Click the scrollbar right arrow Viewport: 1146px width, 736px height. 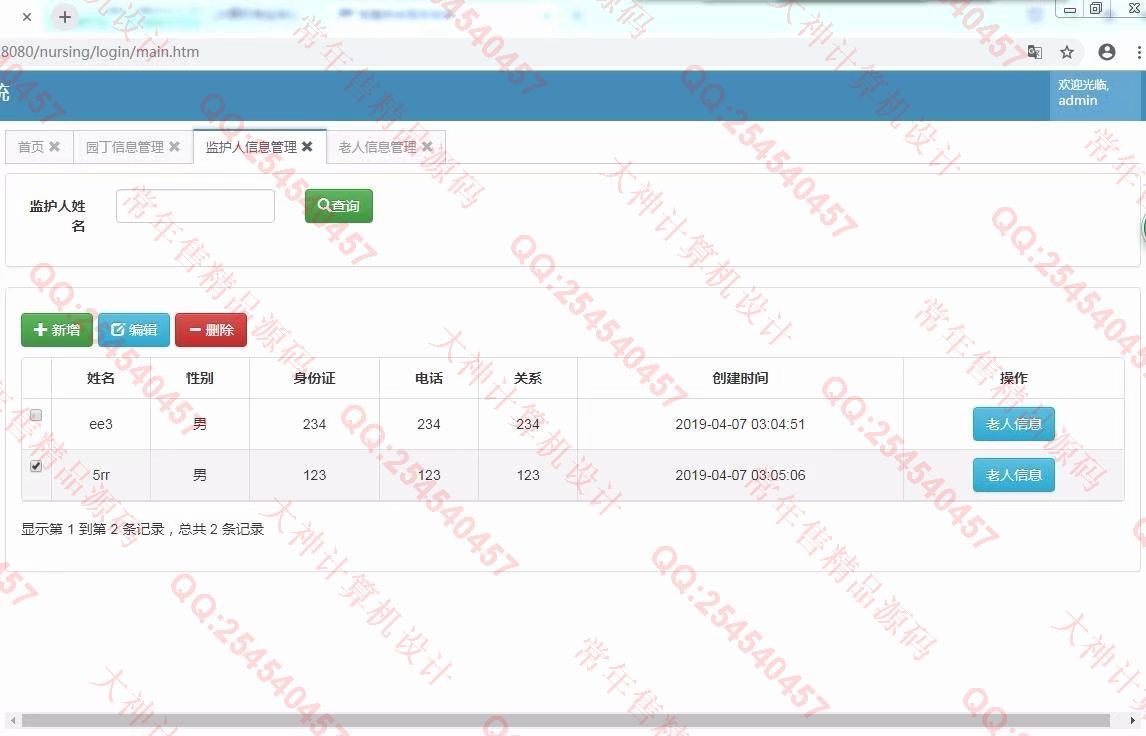pyautogui.click(x=1133, y=721)
